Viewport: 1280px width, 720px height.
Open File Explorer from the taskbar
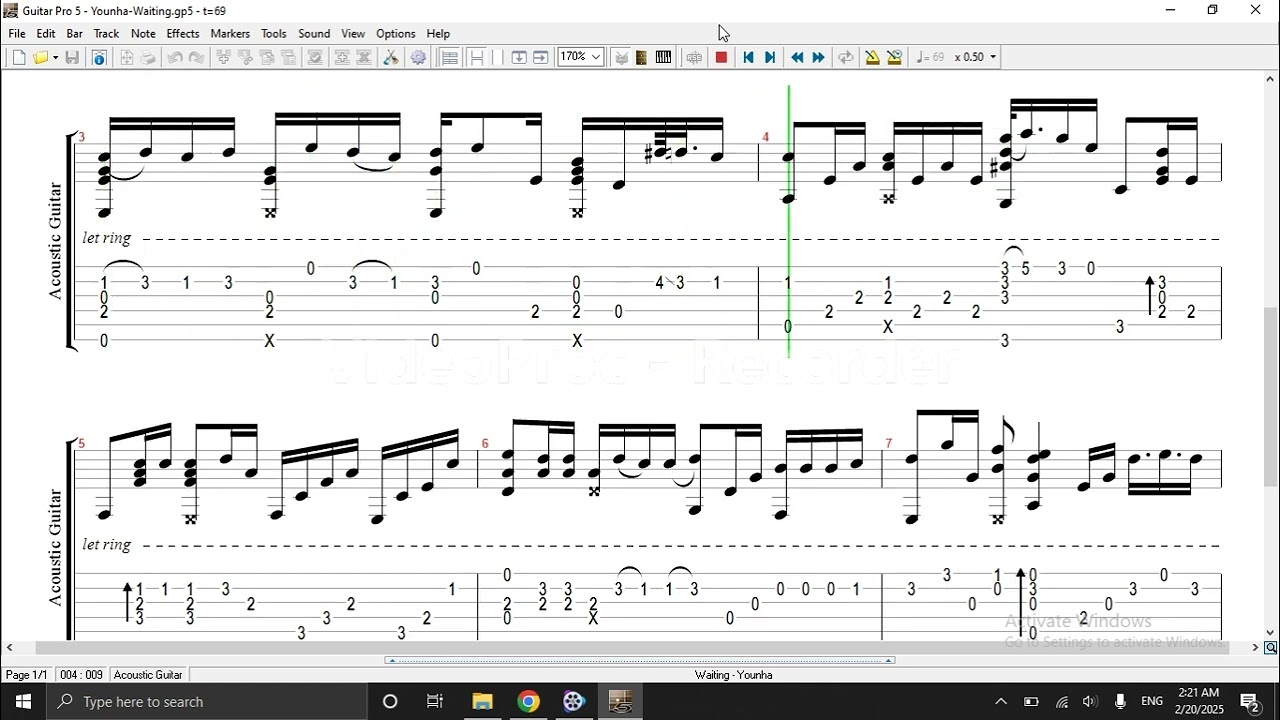(482, 702)
